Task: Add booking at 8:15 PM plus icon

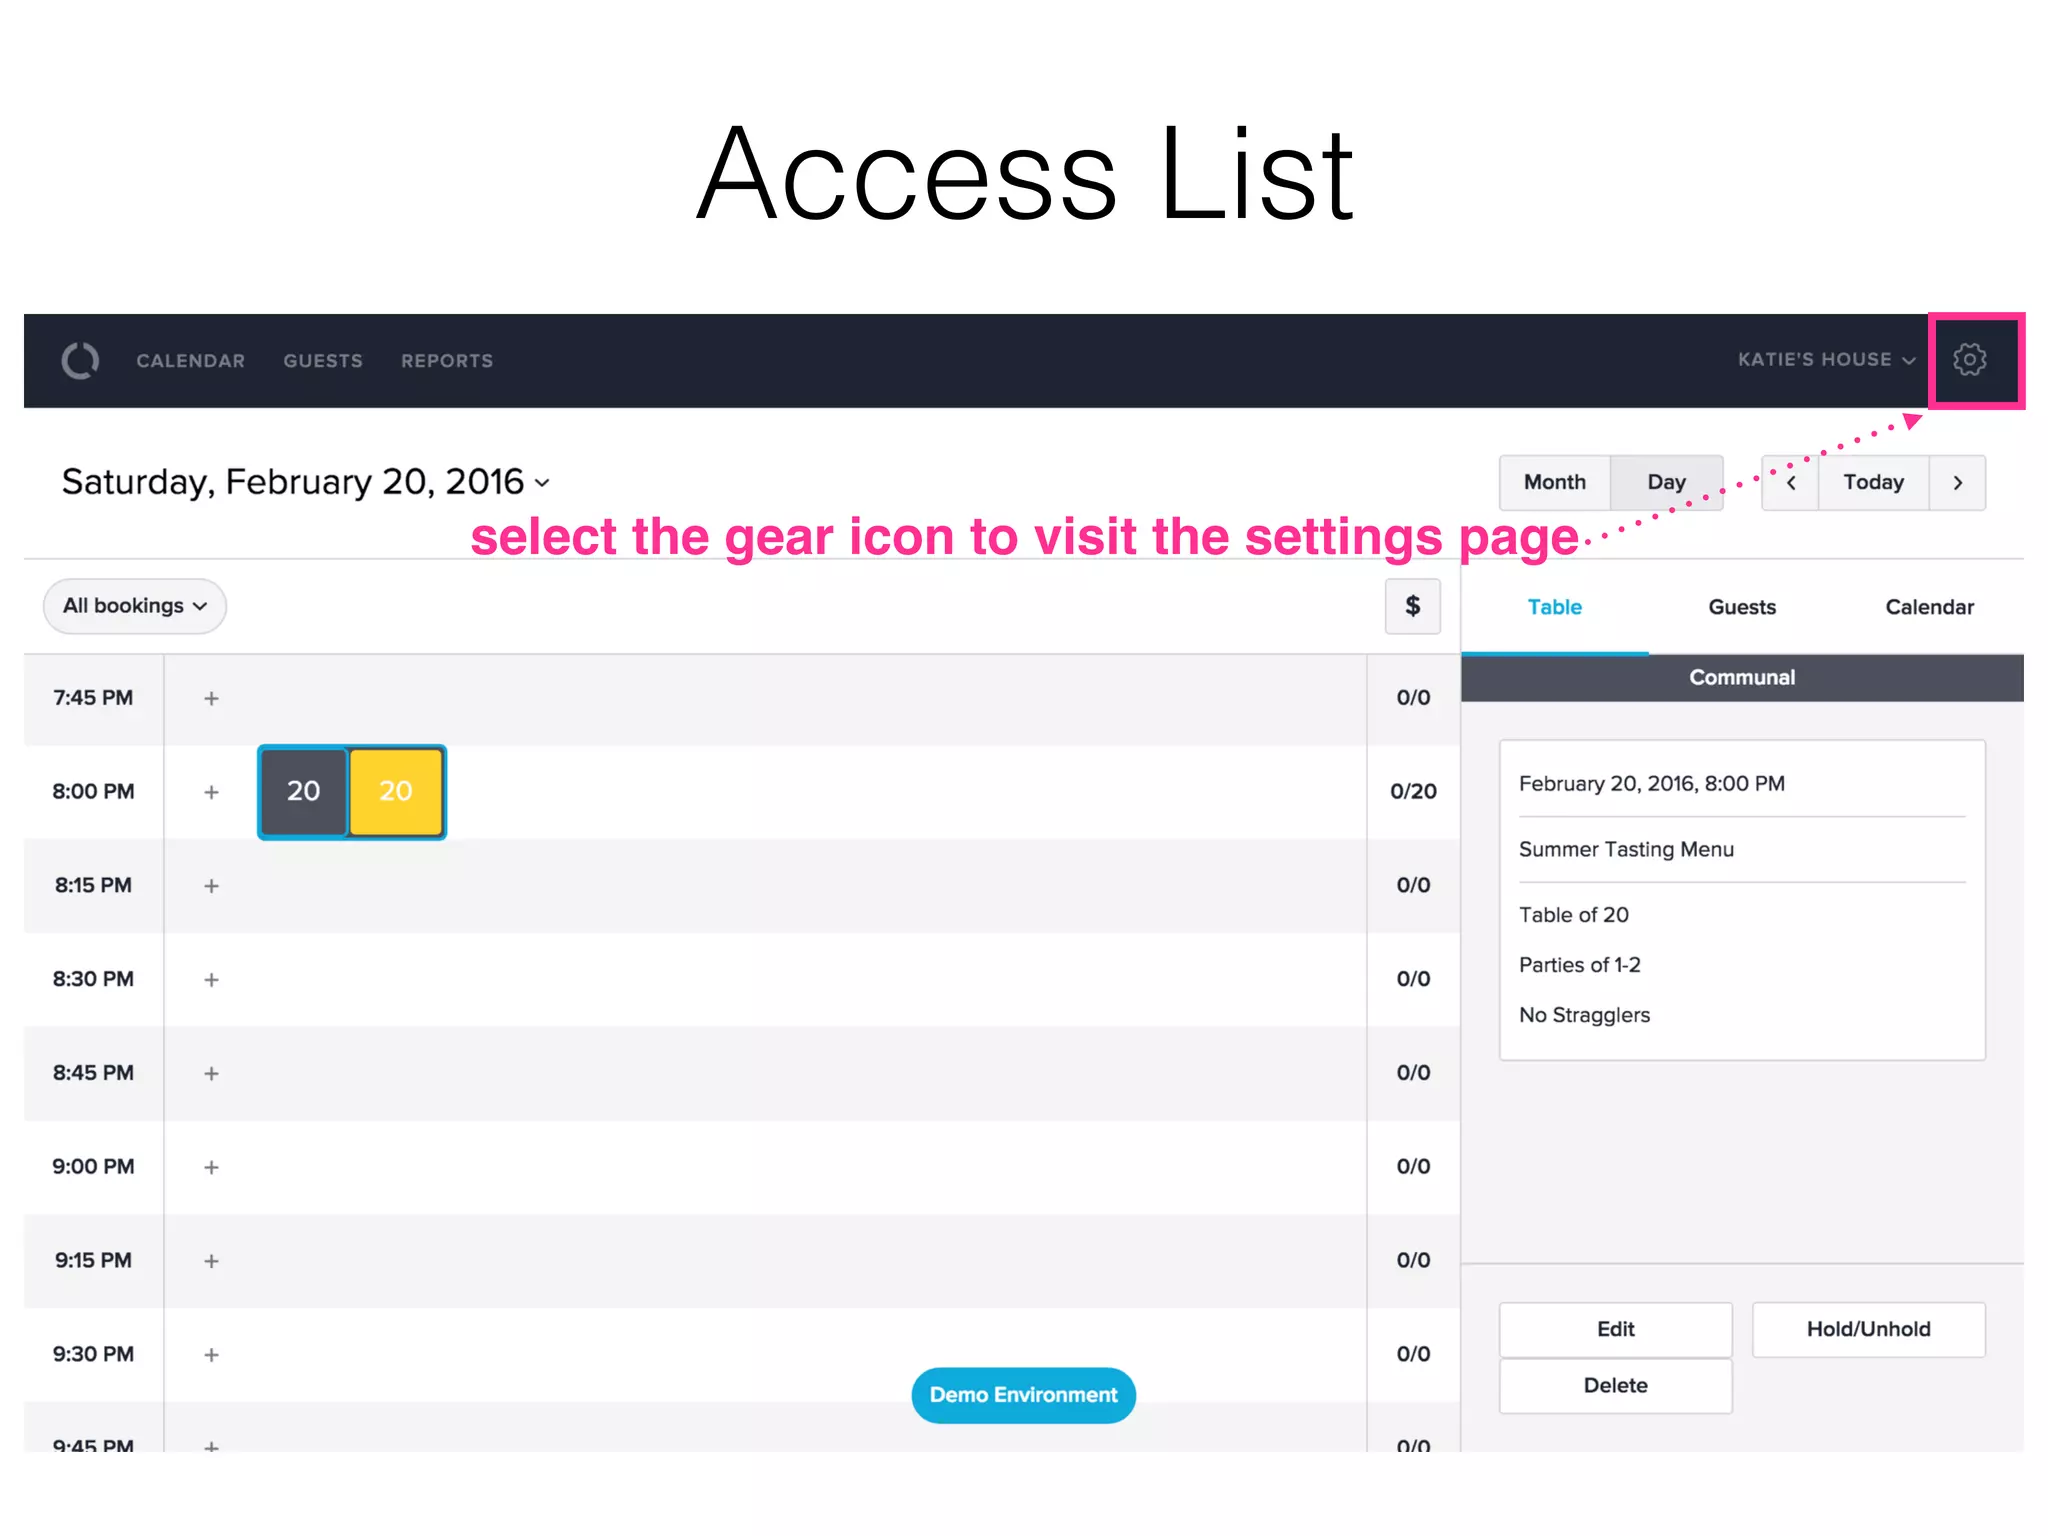Action: 211,886
